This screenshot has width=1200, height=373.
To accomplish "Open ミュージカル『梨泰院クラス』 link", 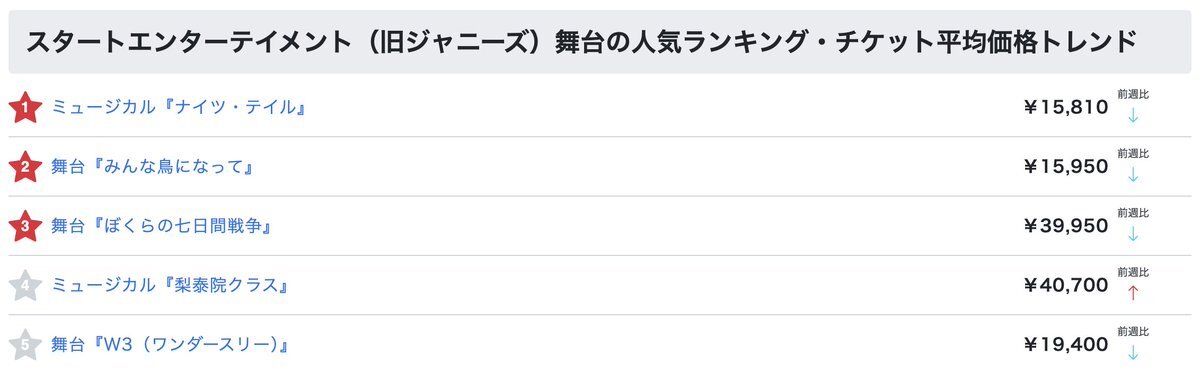I will (x=170, y=286).
